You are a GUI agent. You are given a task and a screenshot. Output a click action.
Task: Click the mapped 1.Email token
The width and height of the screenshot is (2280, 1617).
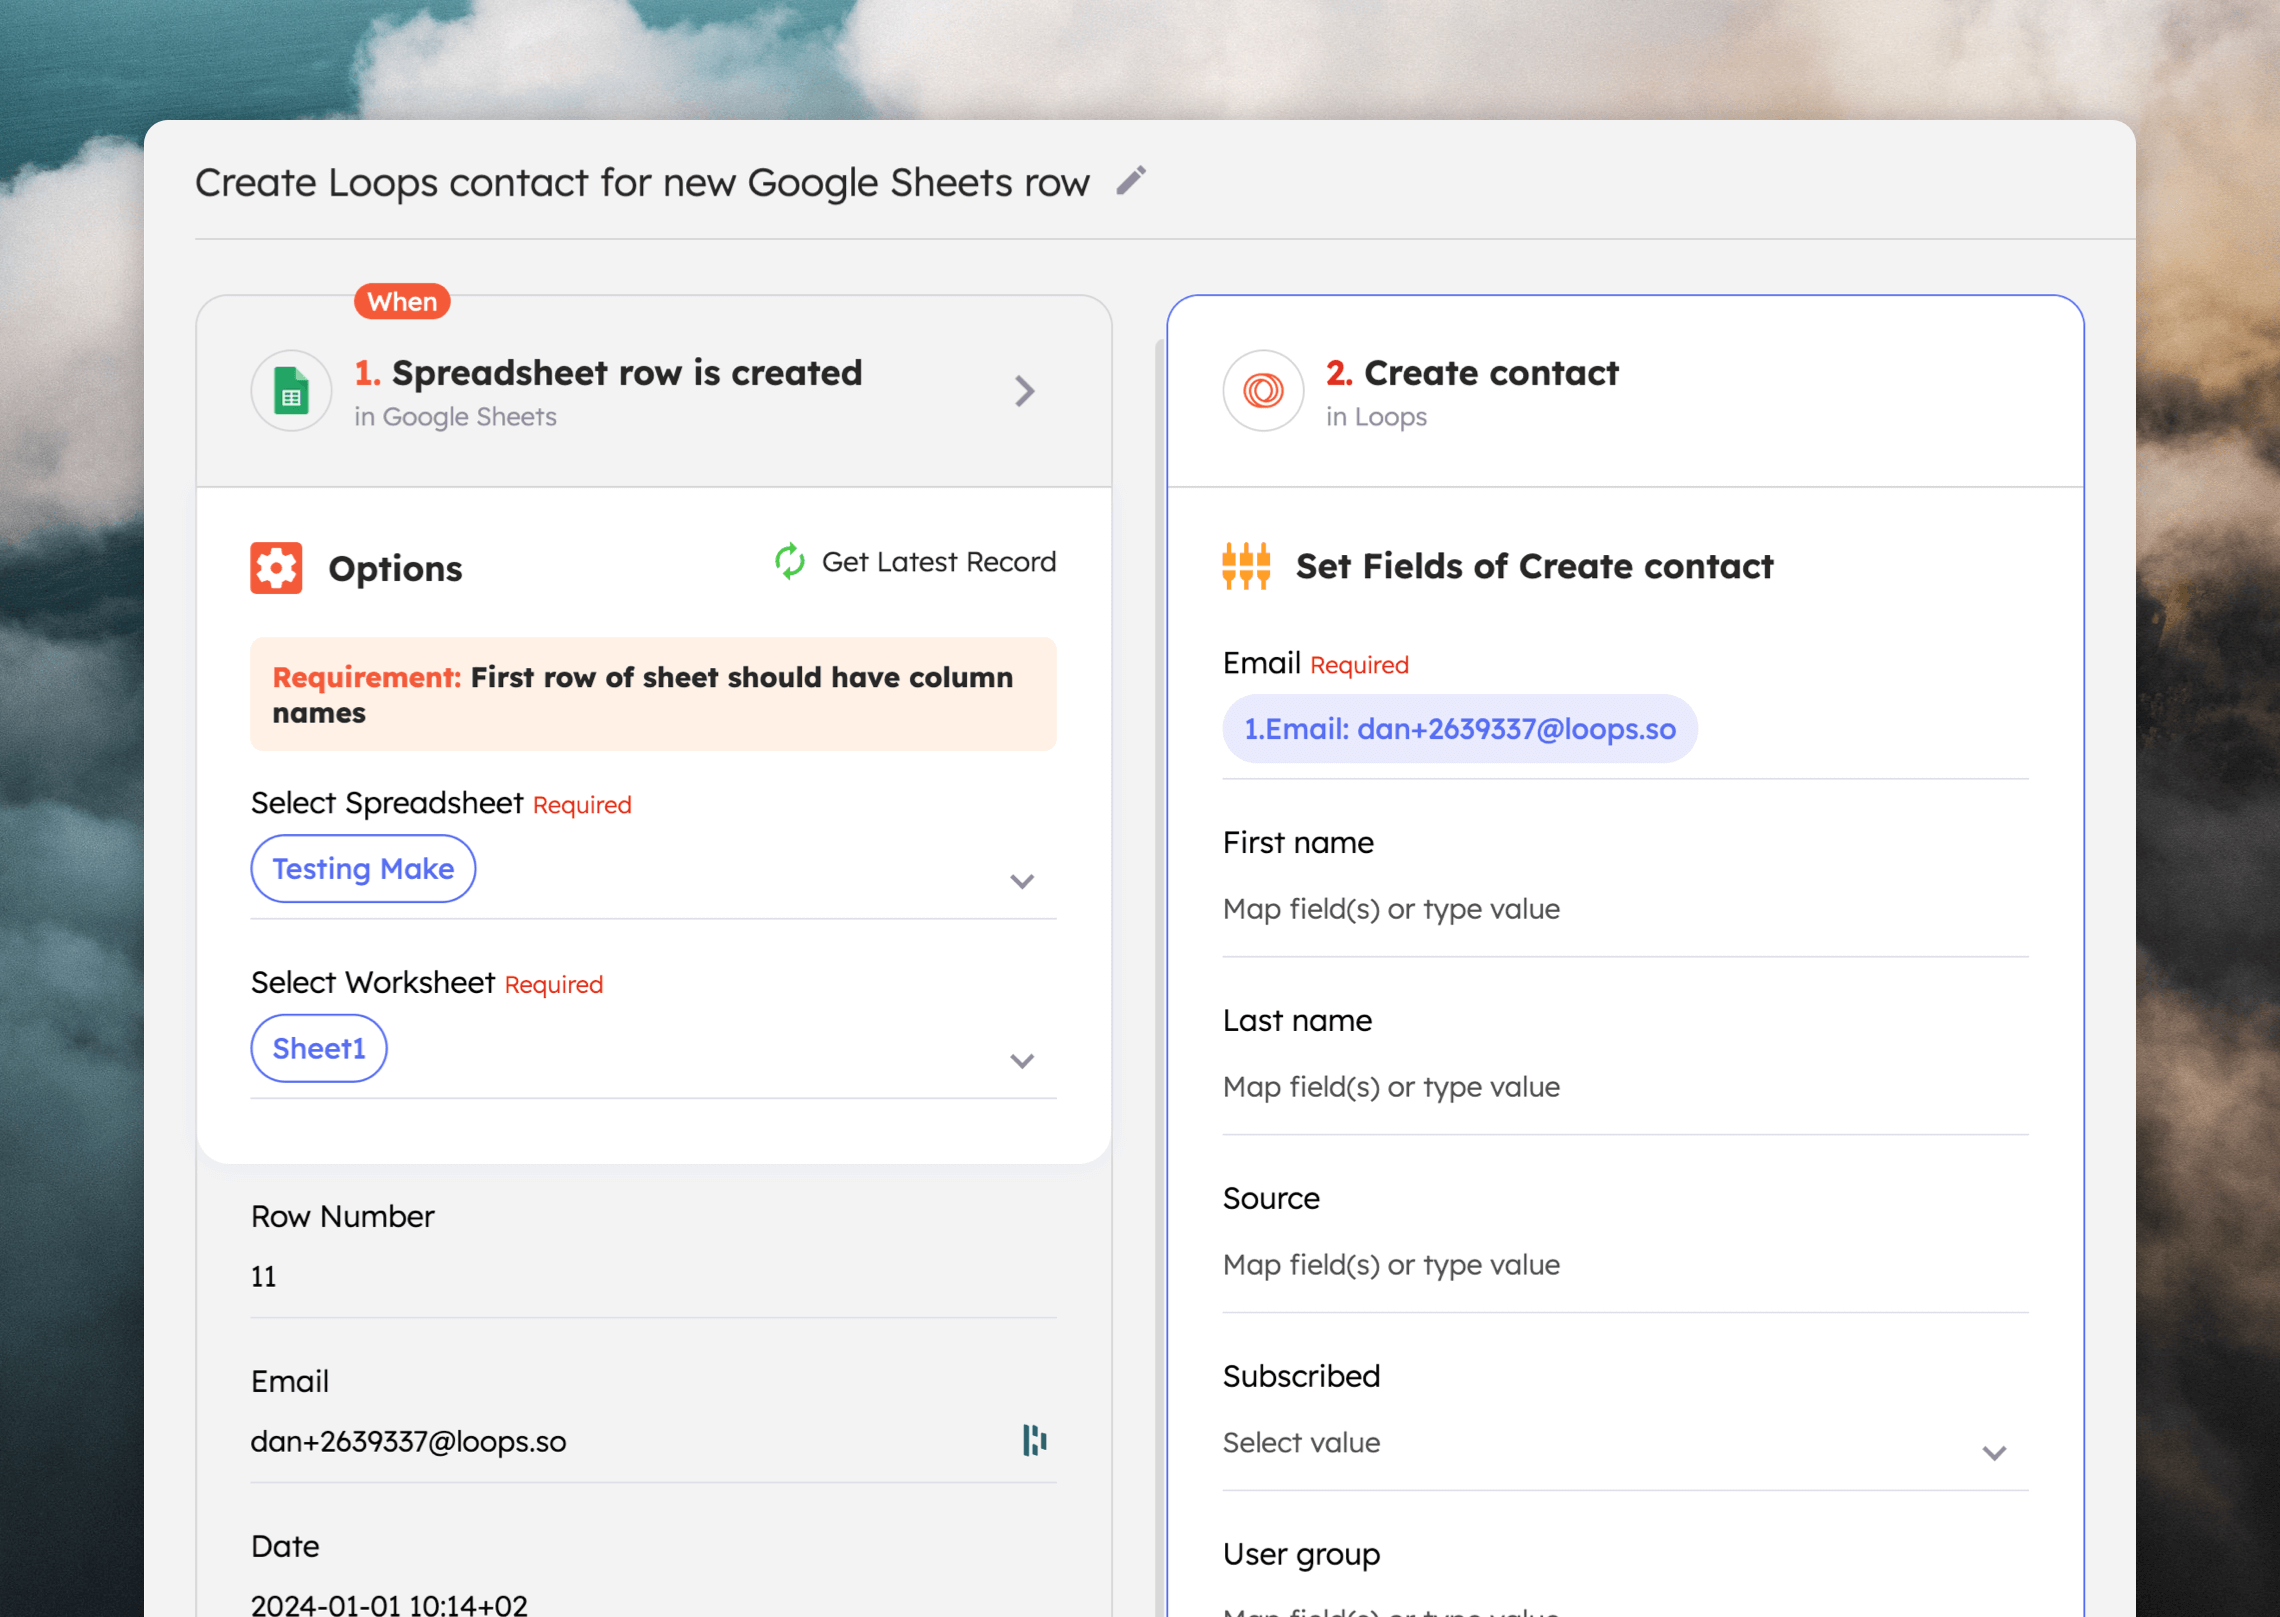[x=1459, y=729]
